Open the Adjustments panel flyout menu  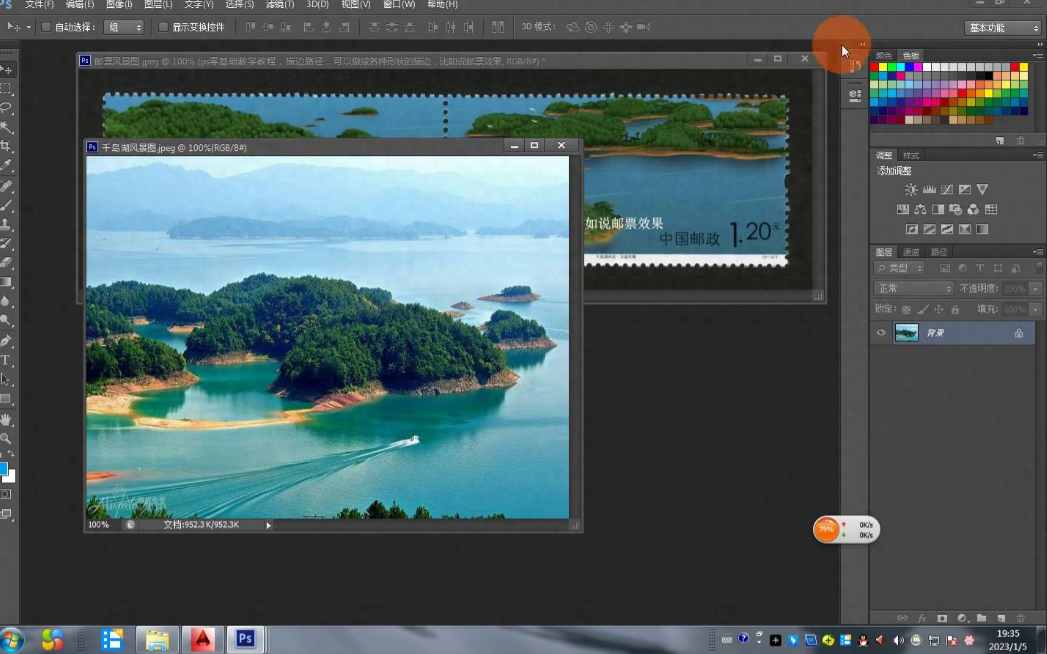click(1038, 155)
